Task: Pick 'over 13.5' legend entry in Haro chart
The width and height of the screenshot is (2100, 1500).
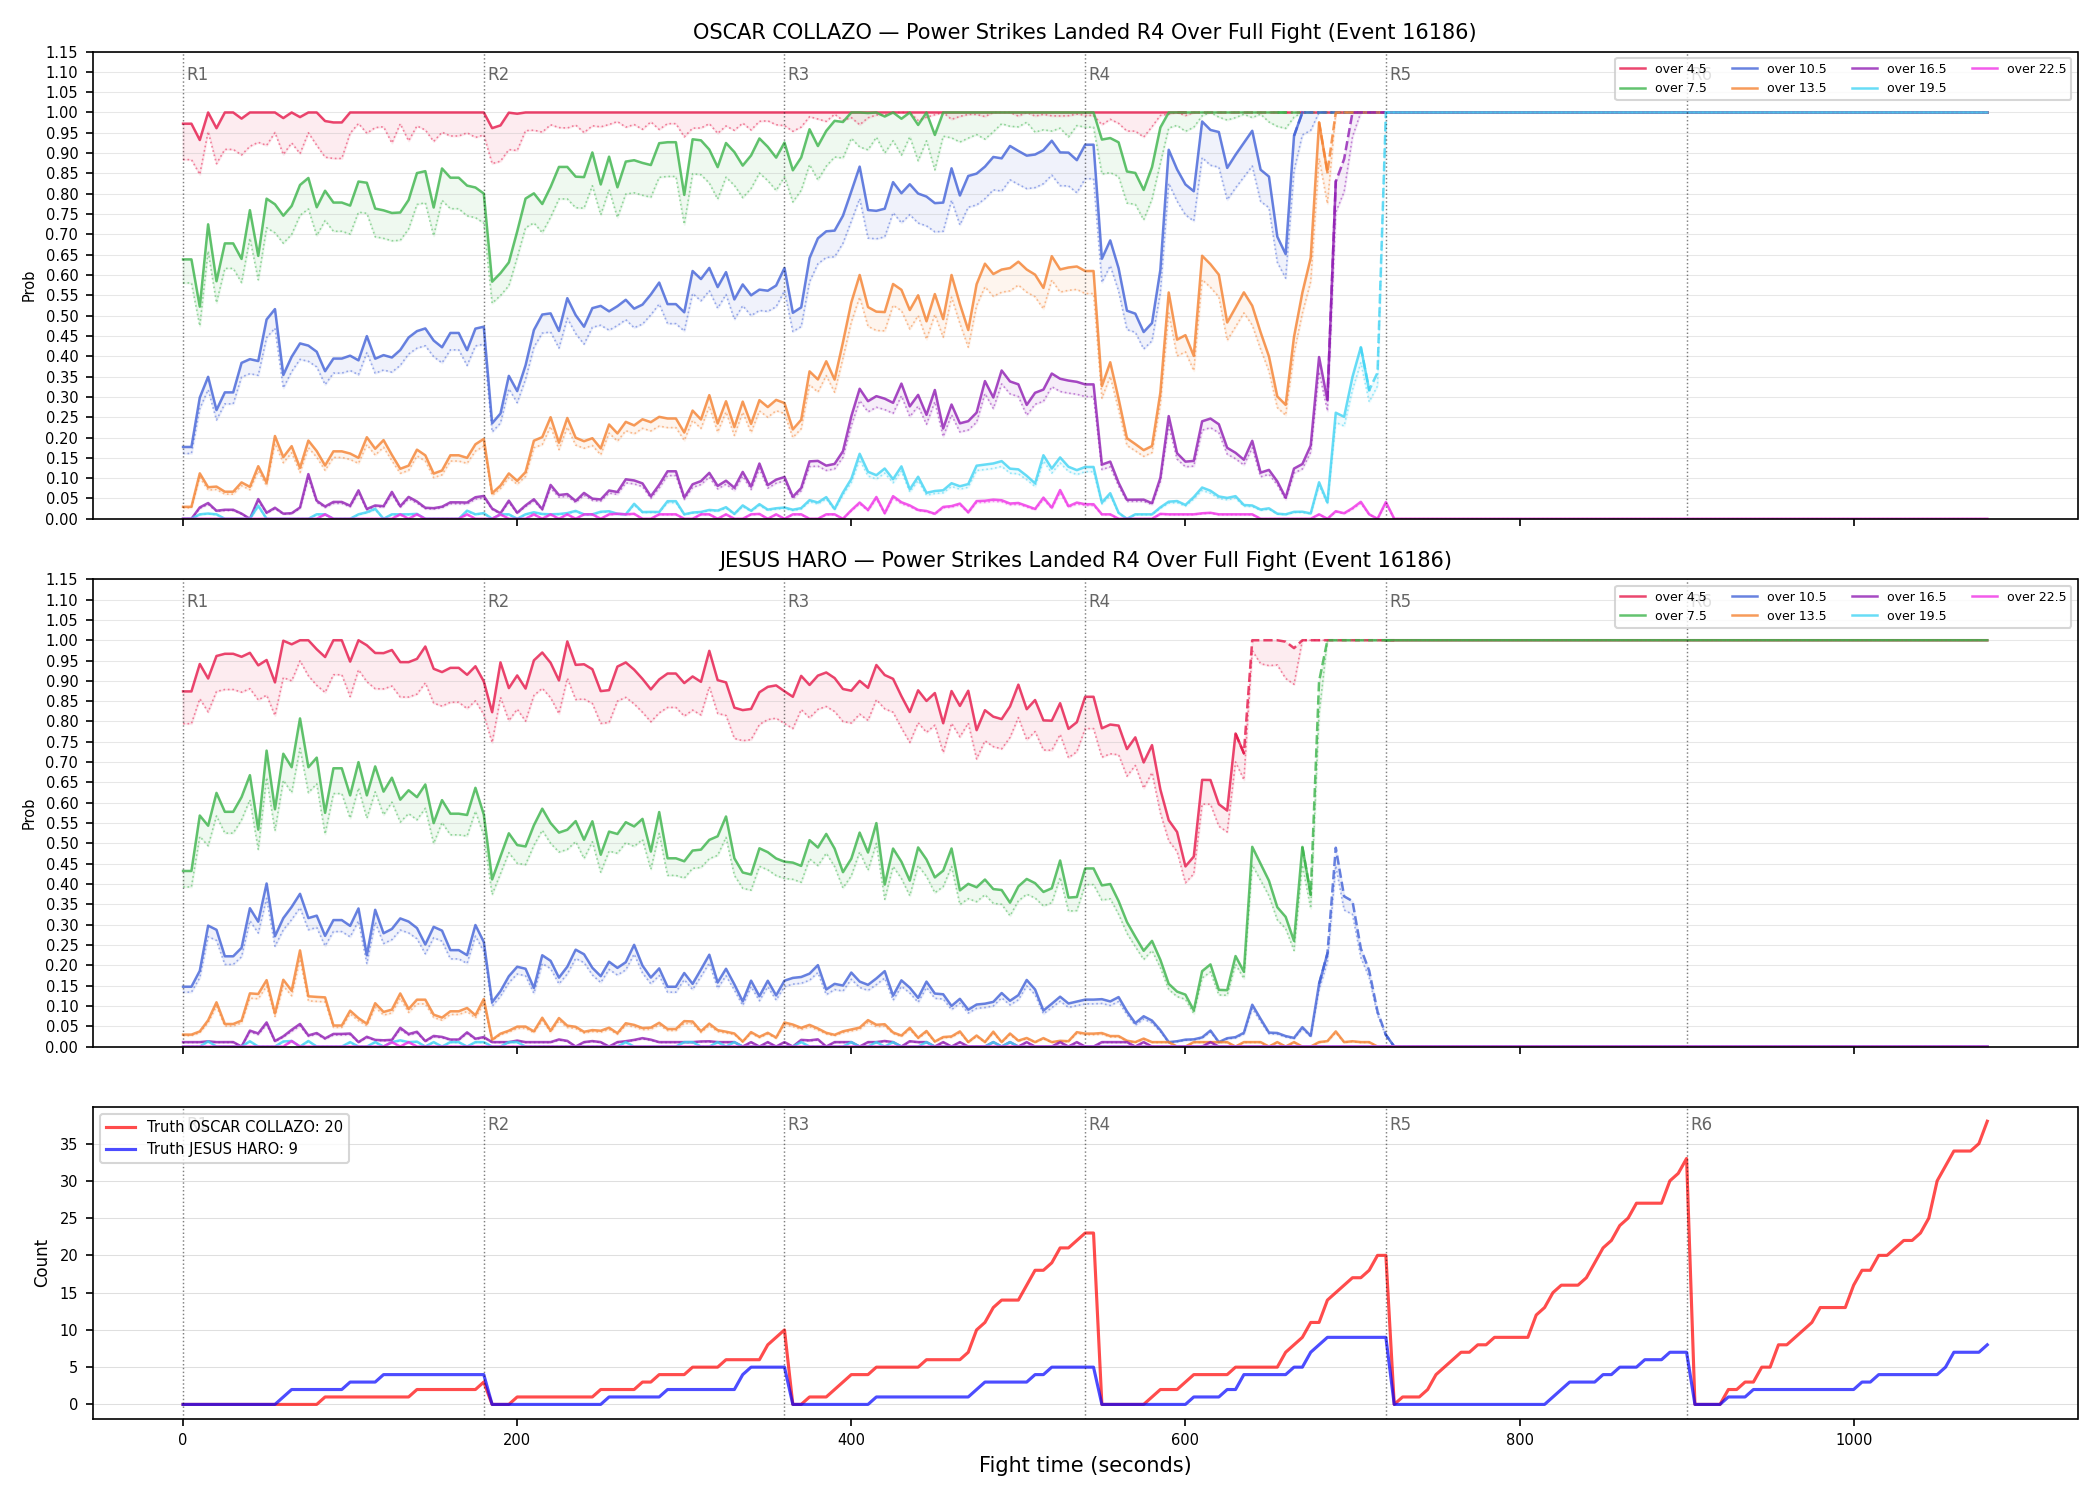Action: (x=1779, y=616)
